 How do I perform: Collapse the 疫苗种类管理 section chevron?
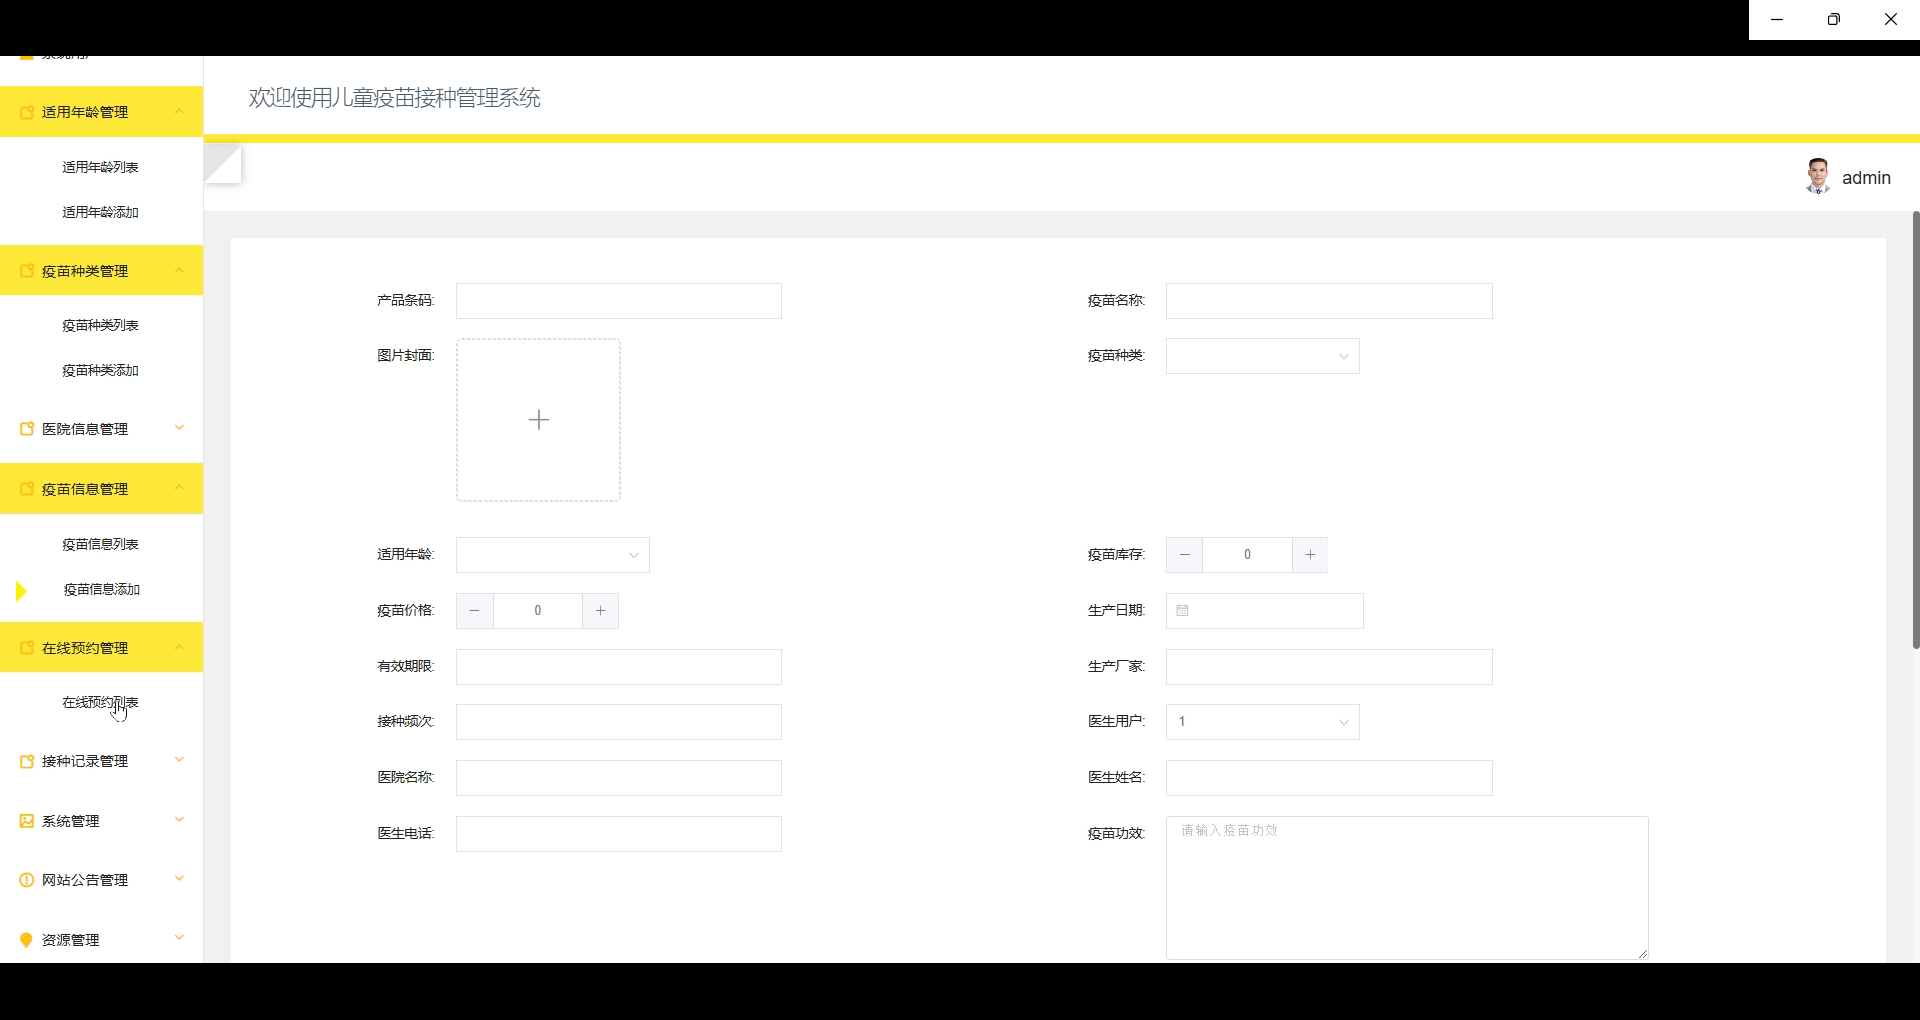click(180, 270)
